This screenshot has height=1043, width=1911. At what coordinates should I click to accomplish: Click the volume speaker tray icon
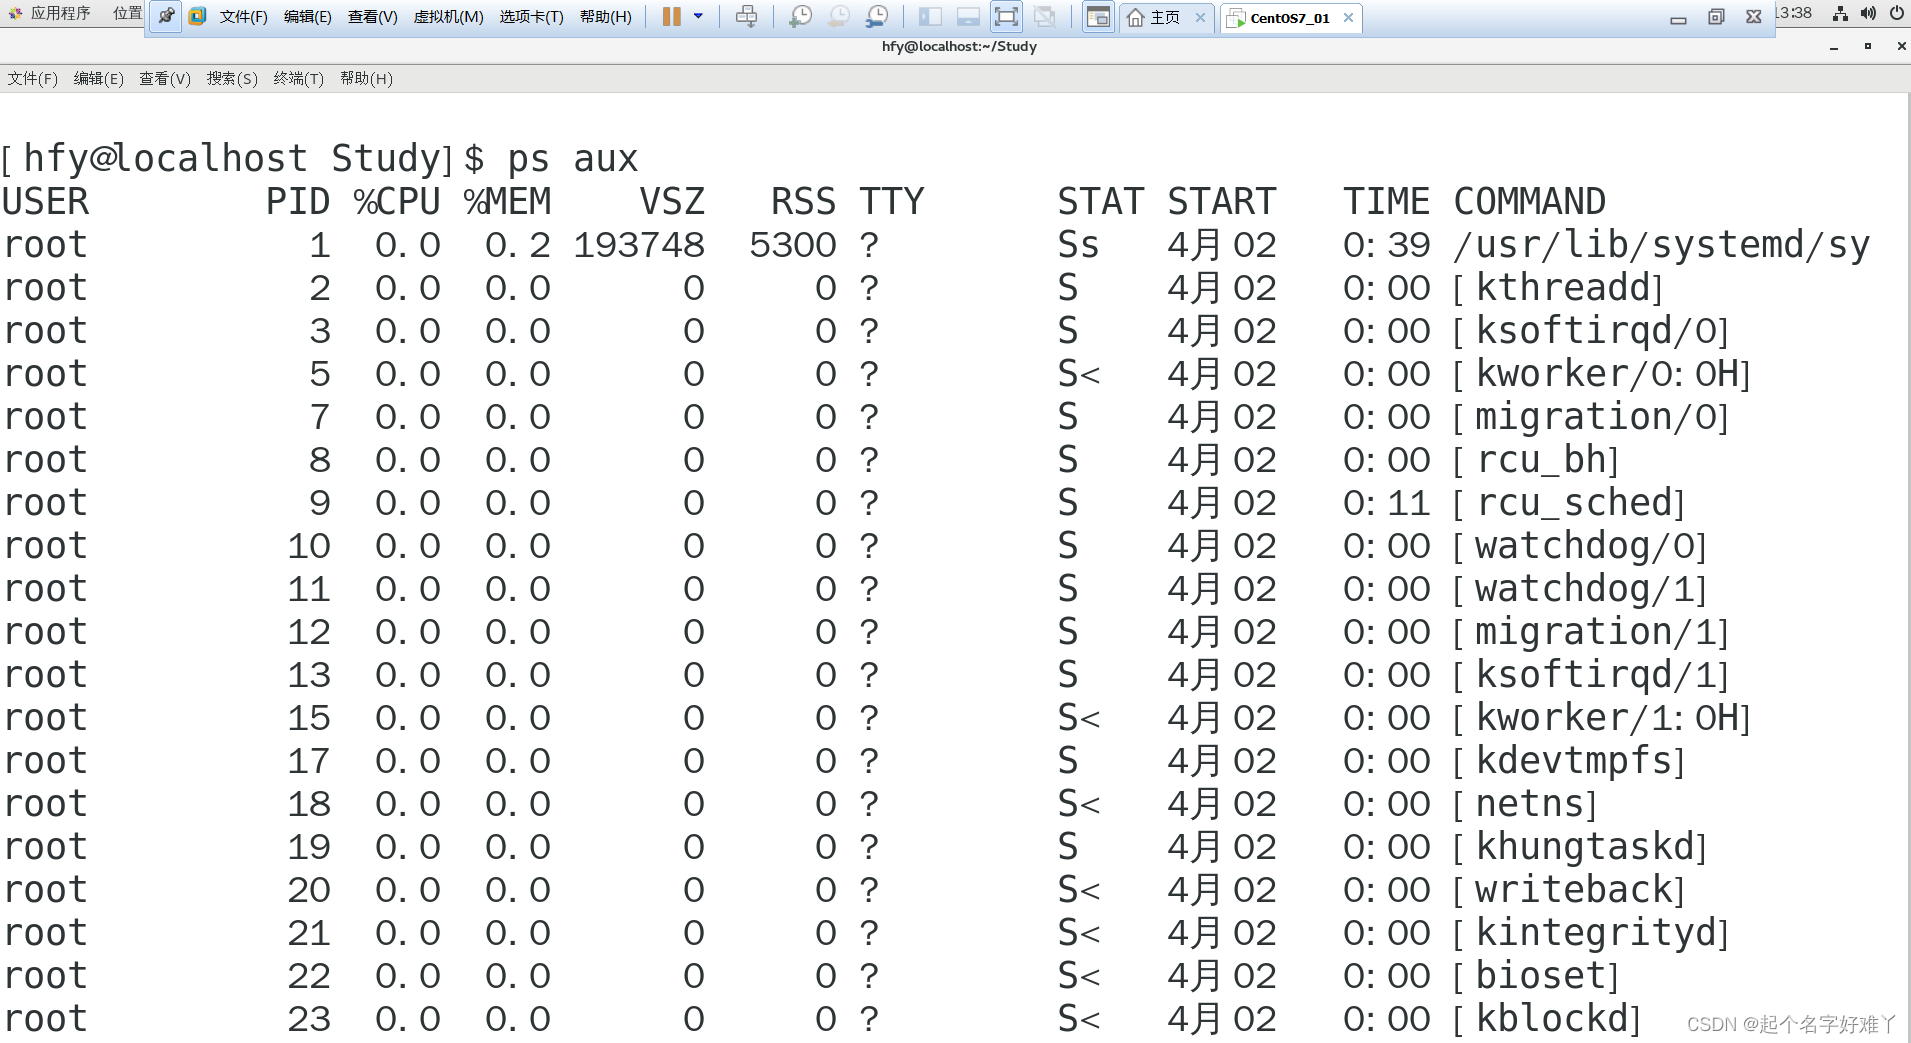1867,13
